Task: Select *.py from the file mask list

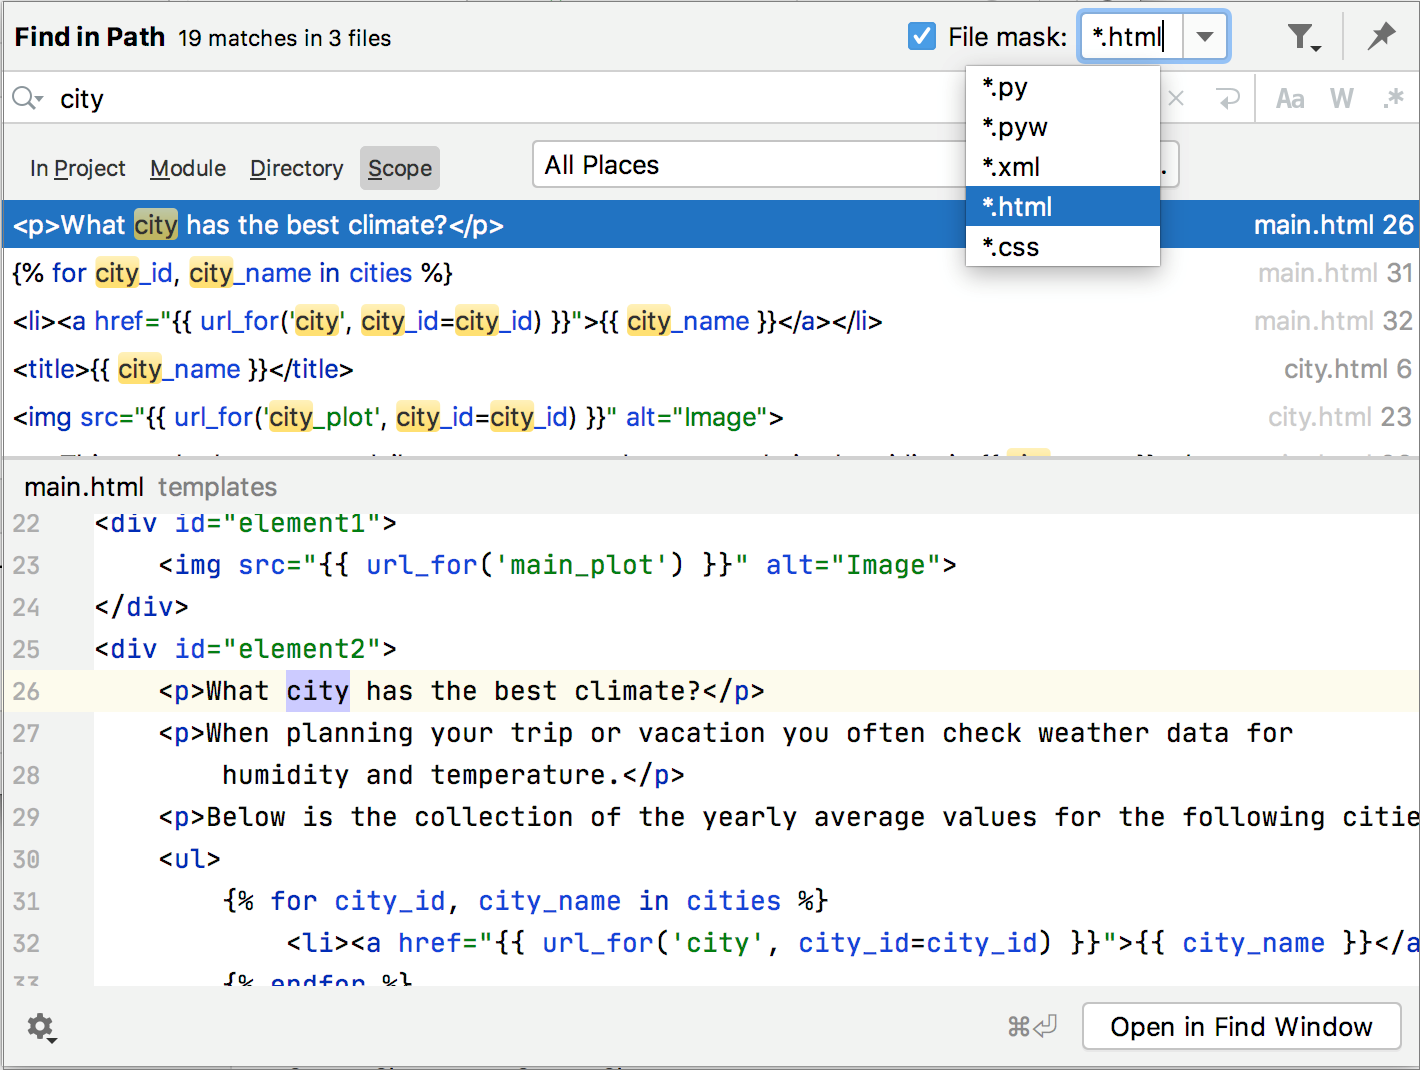Action: pyautogui.click(x=1005, y=87)
